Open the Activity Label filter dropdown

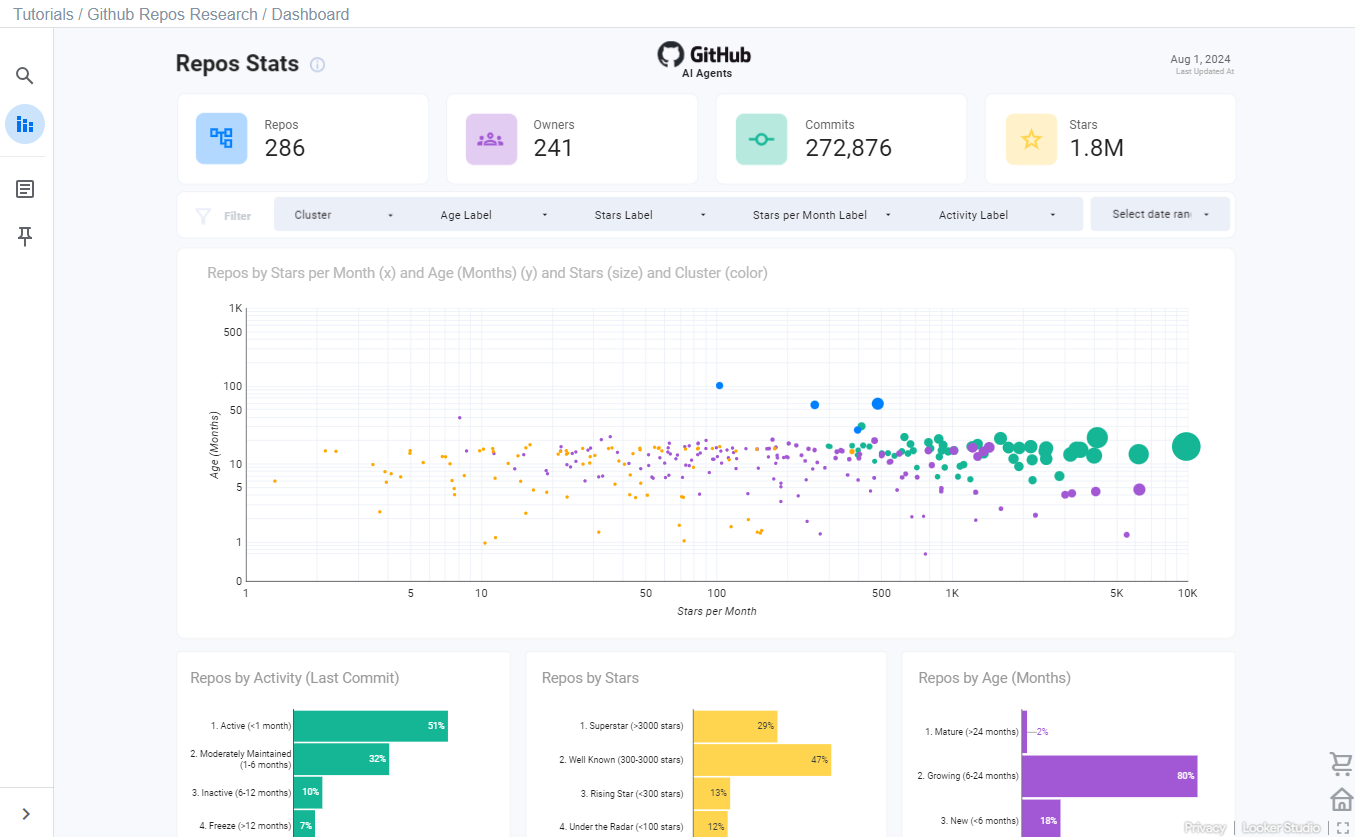[998, 214]
